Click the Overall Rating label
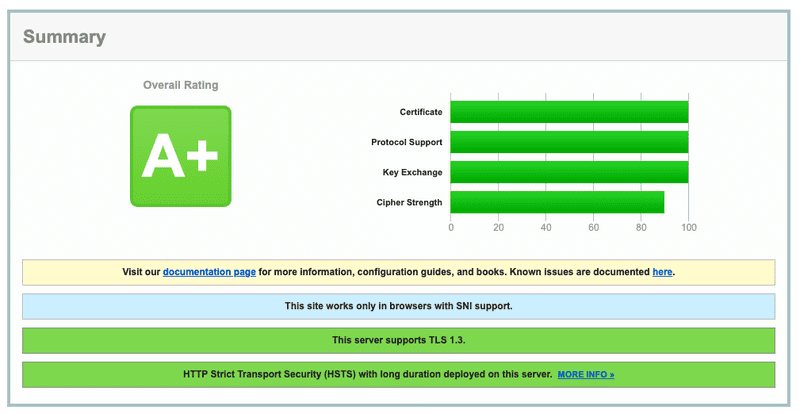The image size is (800, 414). (180, 86)
